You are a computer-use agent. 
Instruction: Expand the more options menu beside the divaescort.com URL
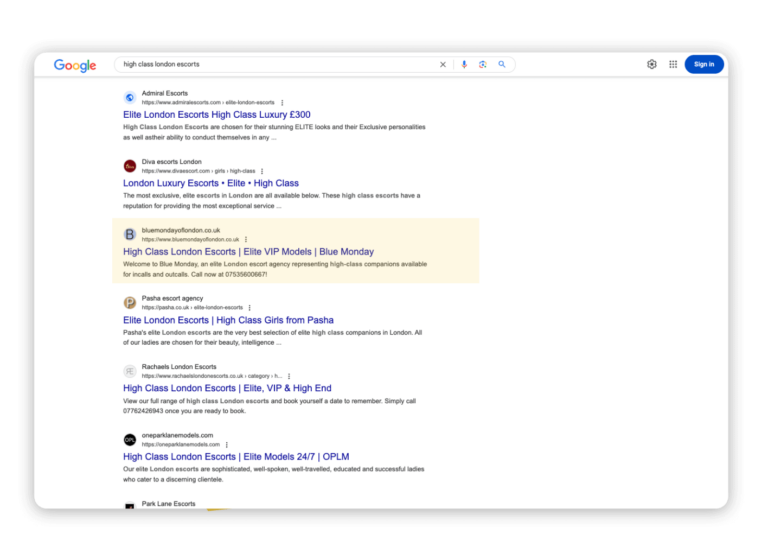[262, 171]
